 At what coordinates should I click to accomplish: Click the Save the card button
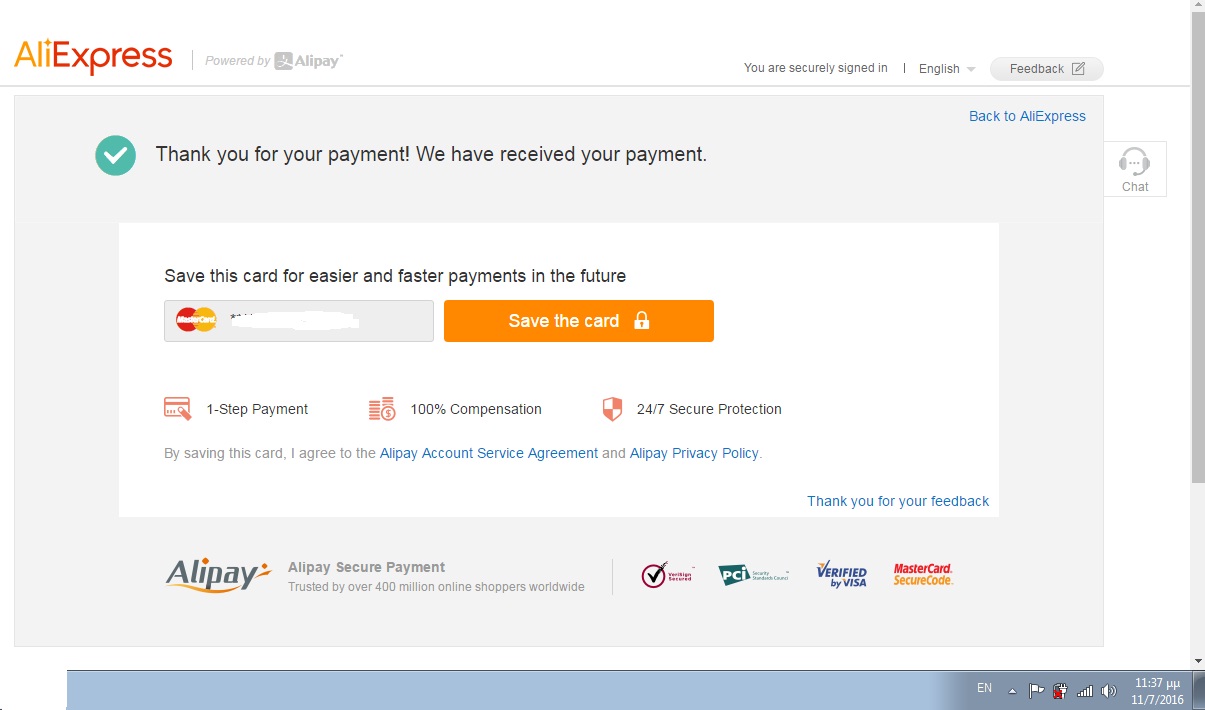579,321
